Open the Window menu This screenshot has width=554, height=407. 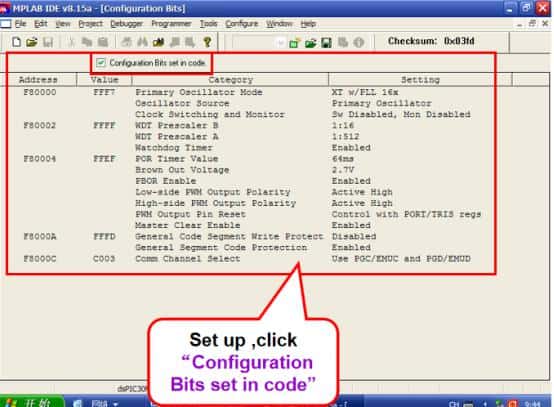coord(279,24)
